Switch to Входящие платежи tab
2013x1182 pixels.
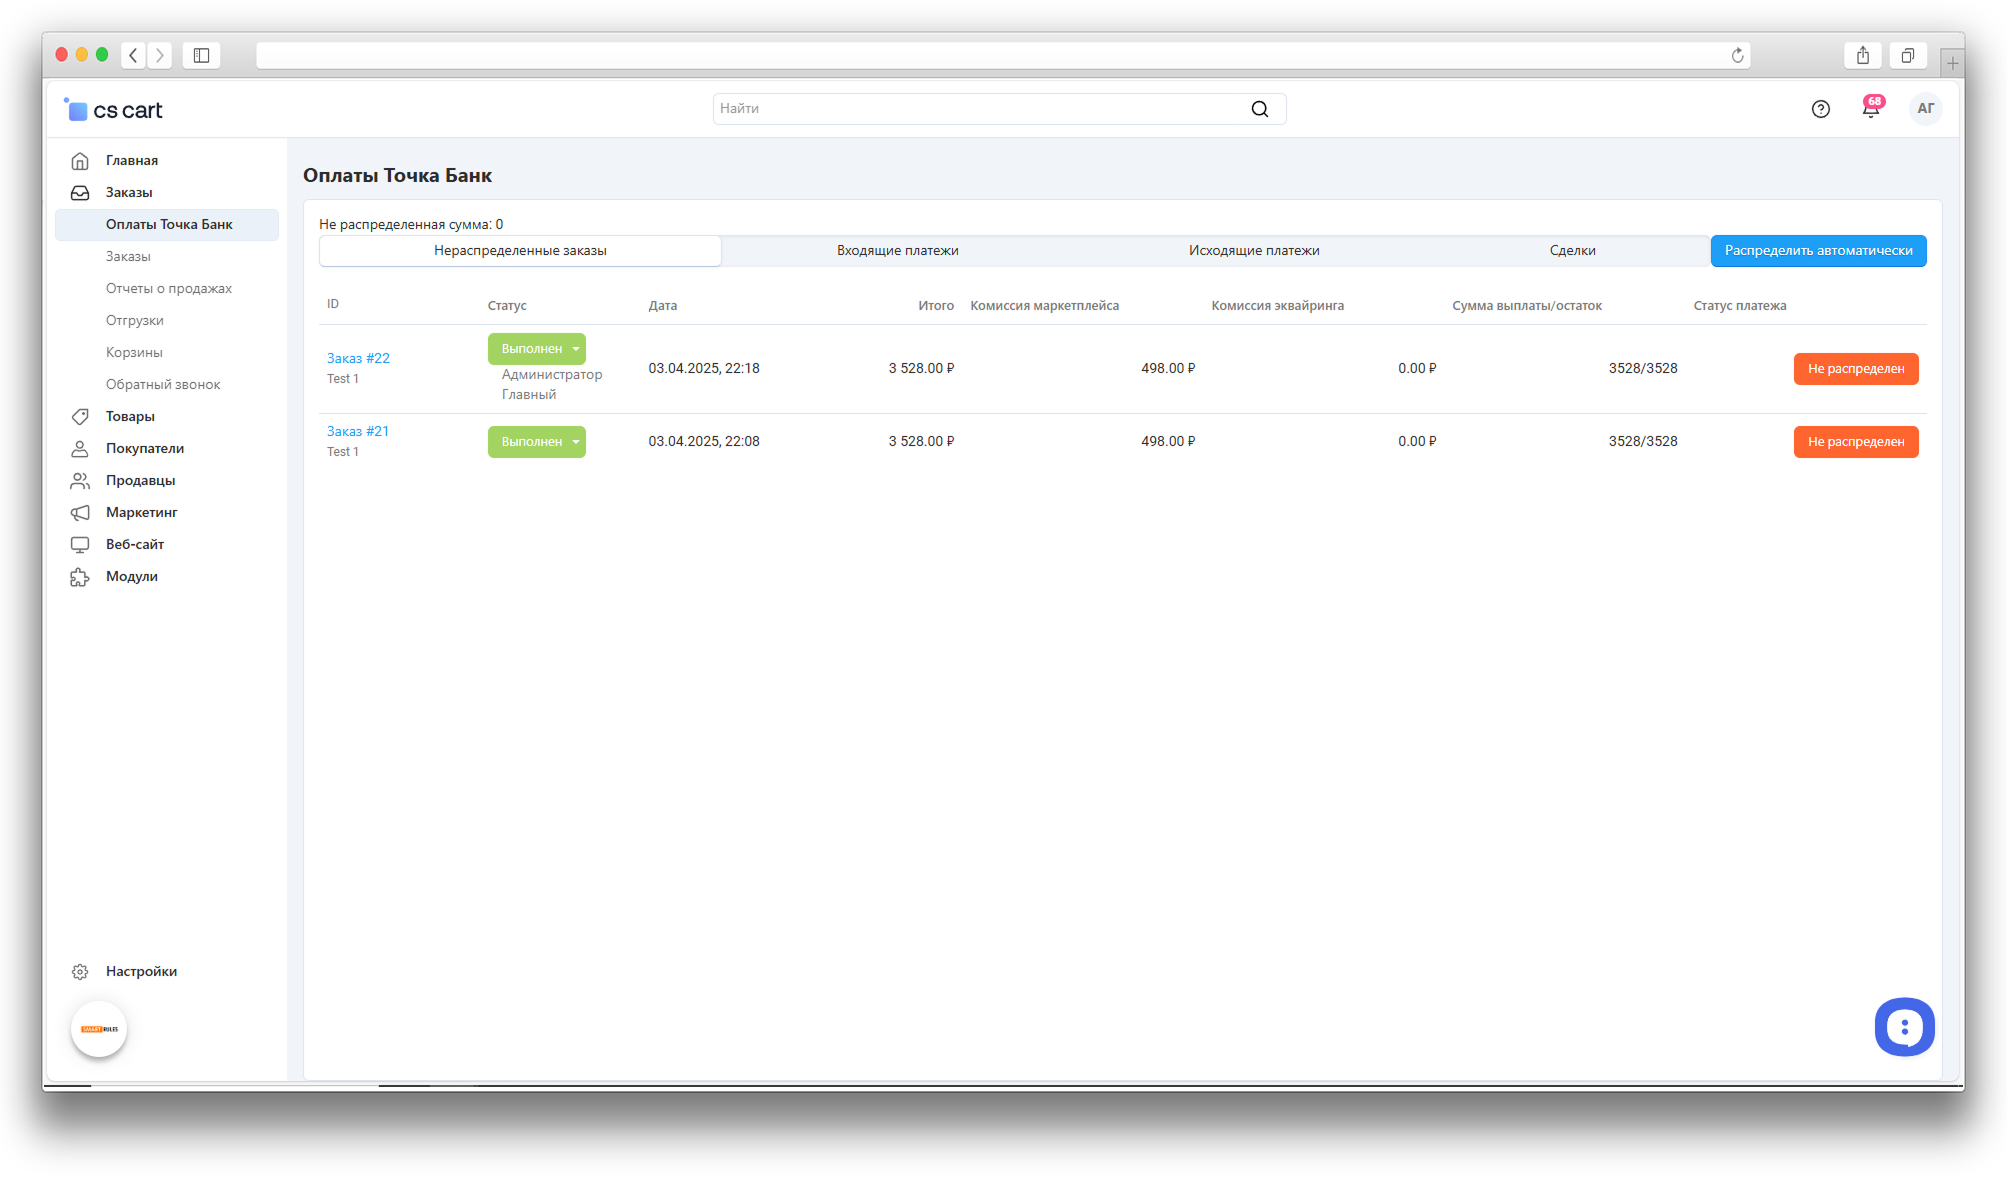point(897,251)
